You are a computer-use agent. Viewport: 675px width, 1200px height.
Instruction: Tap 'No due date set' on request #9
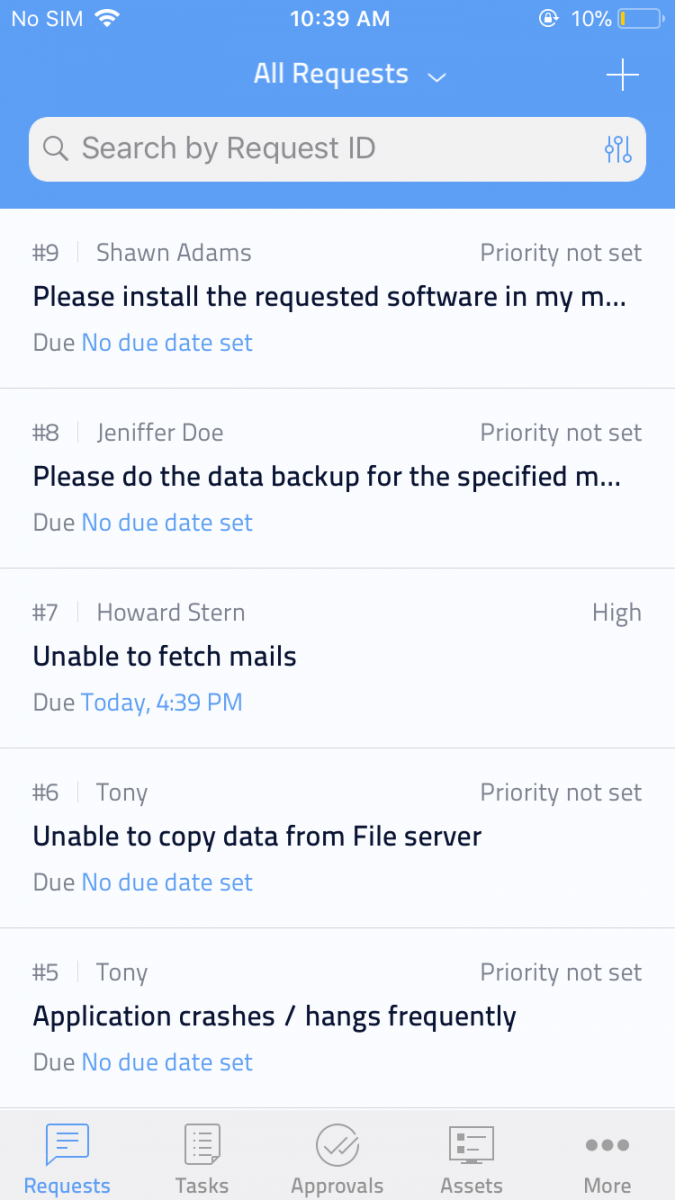pyautogui.click(x=167, y=343)
